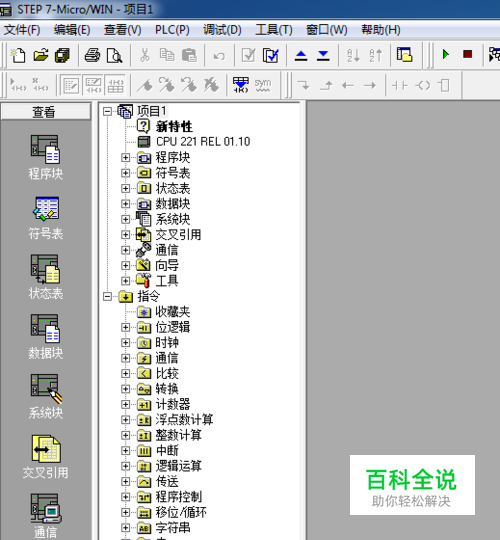Collapse the 指令 instruction tree
Screen dimensions: 500x540
(x=108, y=297)
